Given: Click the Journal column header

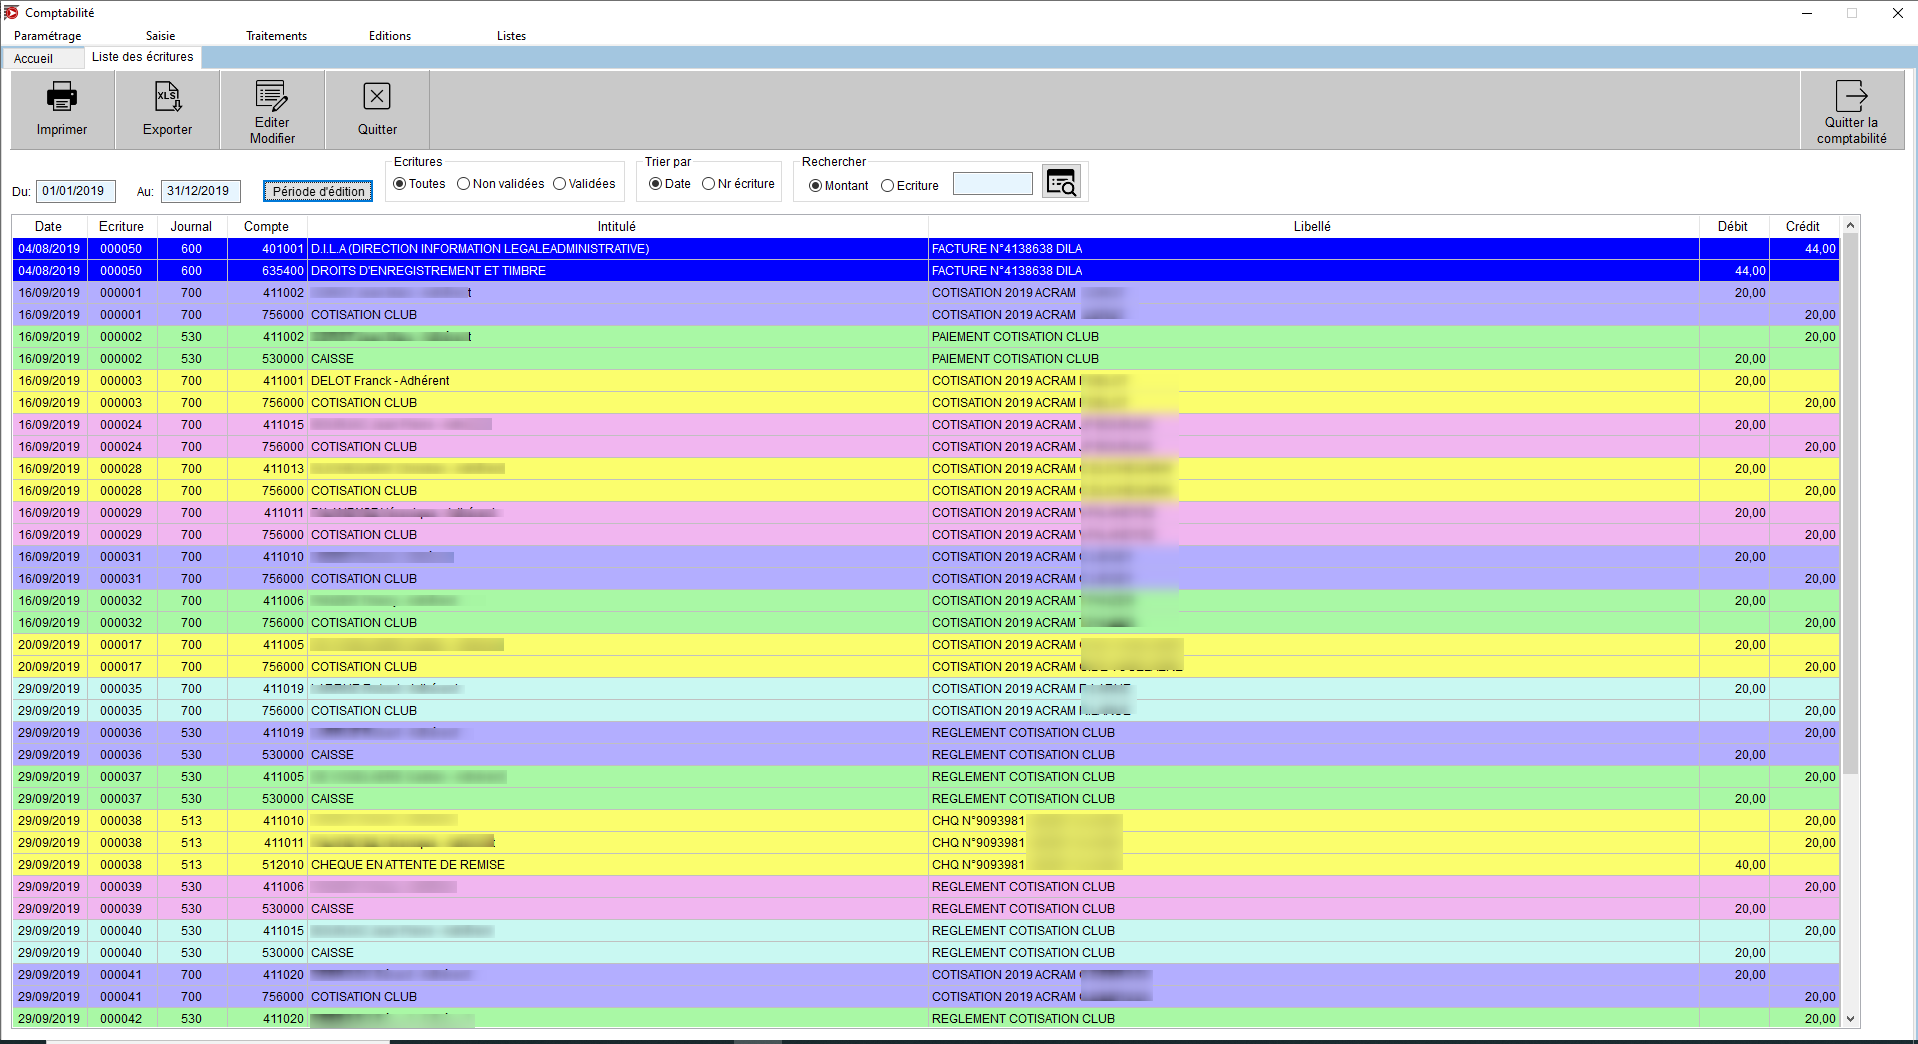Looking at the screenshot, I should pos(192,227).
